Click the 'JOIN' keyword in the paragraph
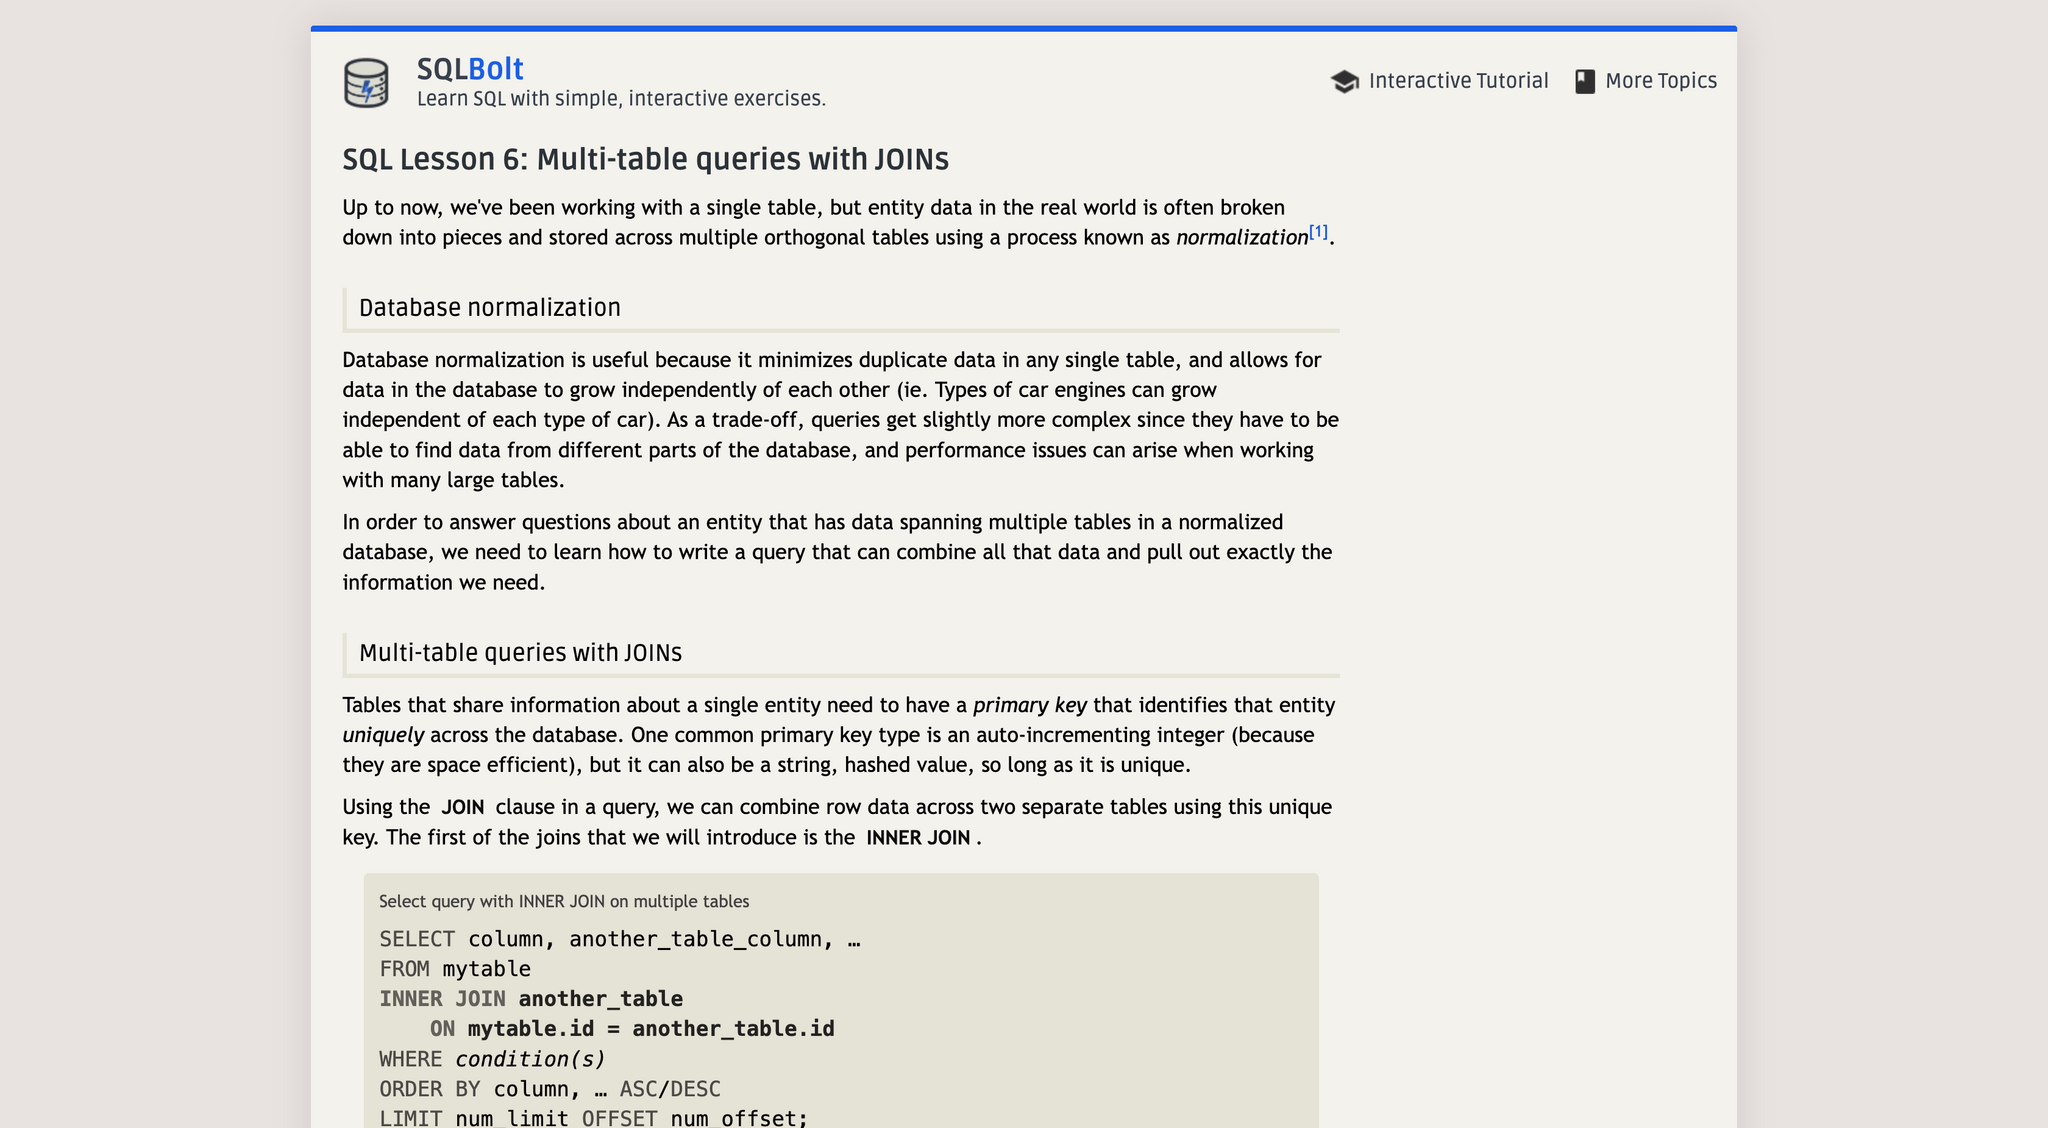The height and width of the screenshot is (1128, 2048). 463,808
